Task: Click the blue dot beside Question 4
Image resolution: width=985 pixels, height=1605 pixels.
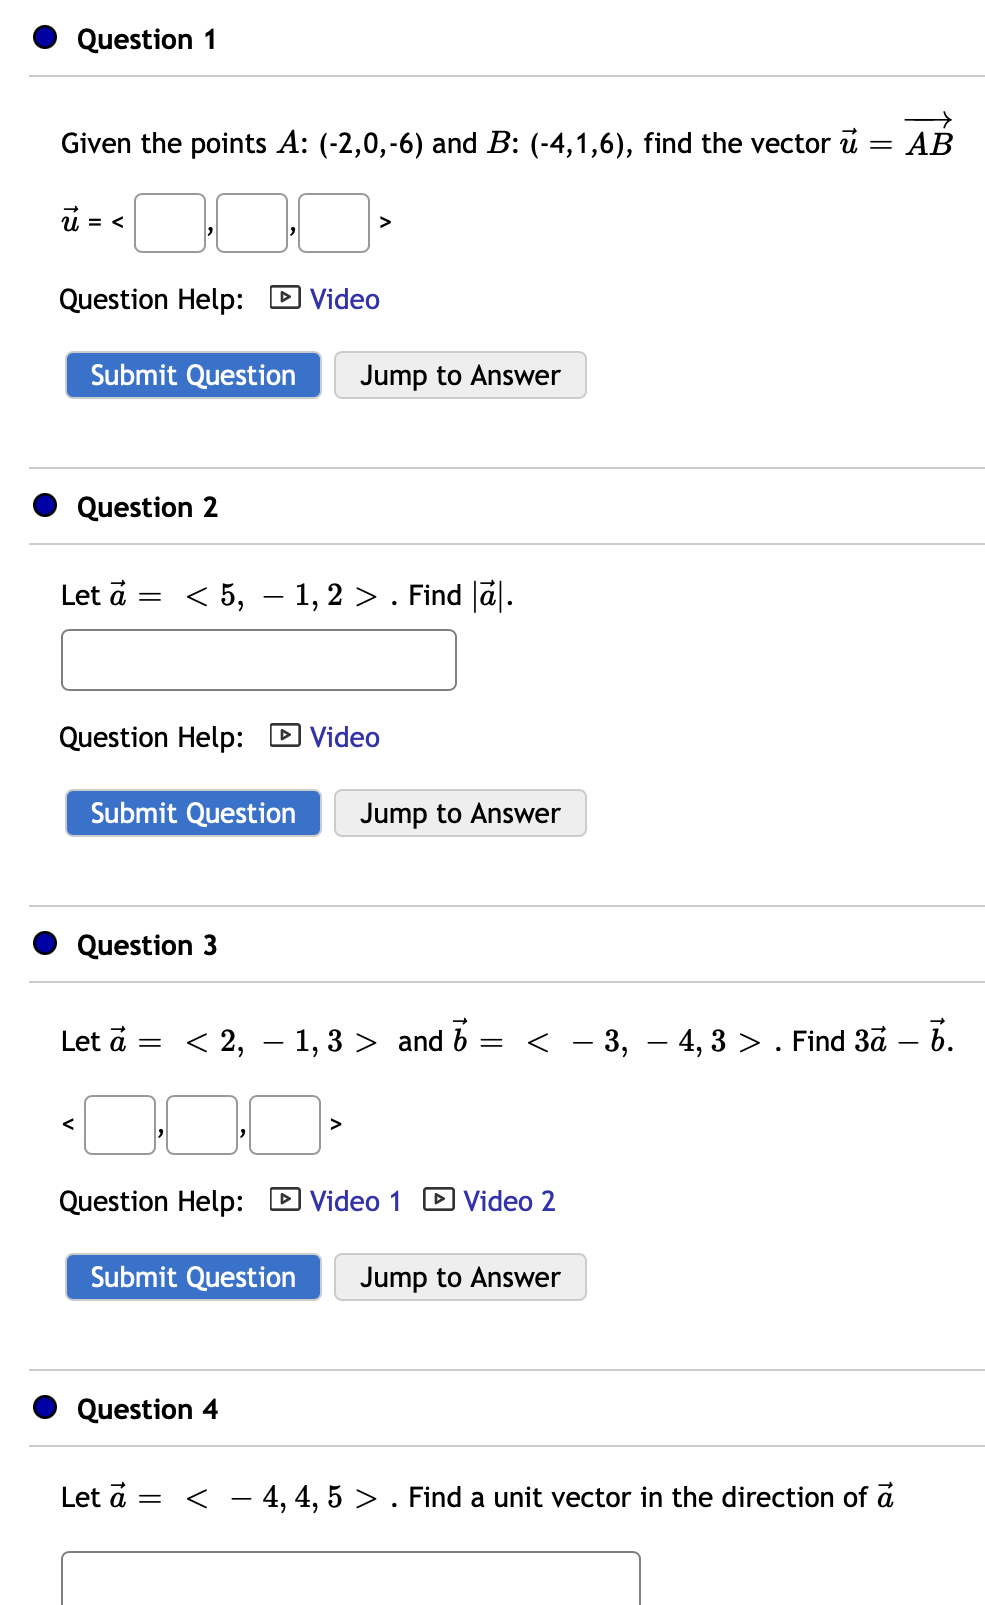Action: point(45,1408)
